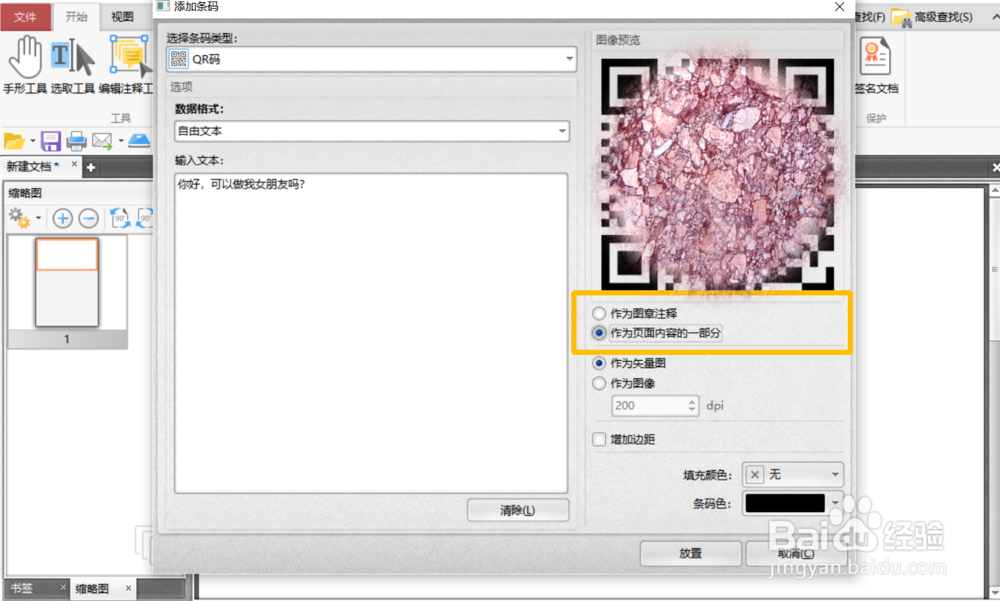Open the Edit Annotations tool (编辑注释工具)
The height and width of the screenshot is (601, 1000).
pos(127,55)
